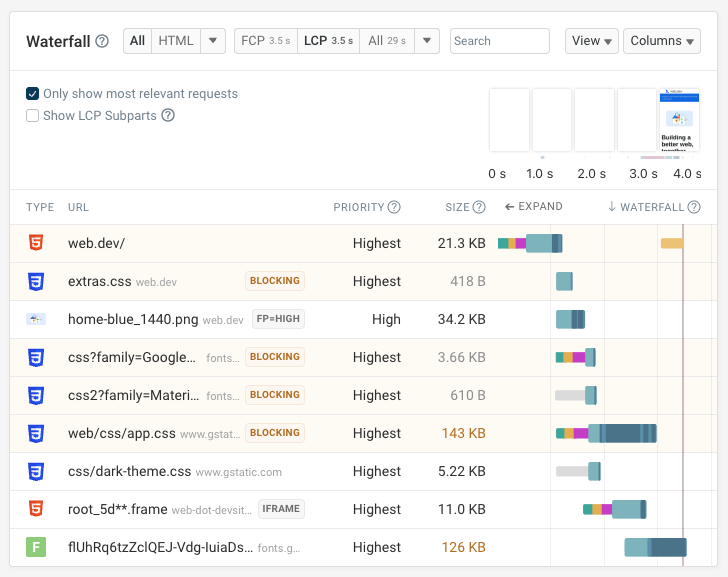
Task: Open the flUhRq6tzZclQEJ-Vdg-IuiaDs... font request
Action: click(363, 547)
